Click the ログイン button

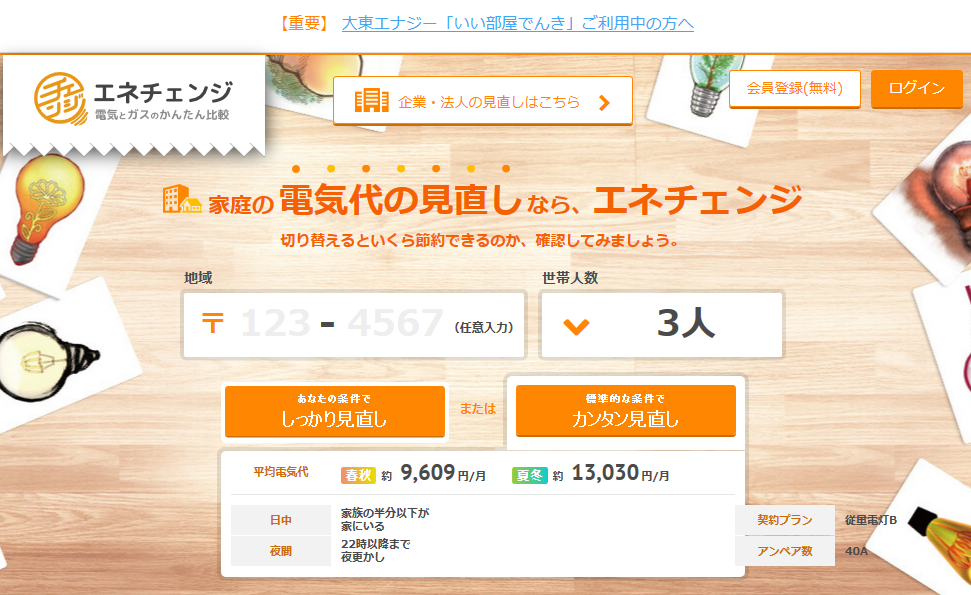917,89
